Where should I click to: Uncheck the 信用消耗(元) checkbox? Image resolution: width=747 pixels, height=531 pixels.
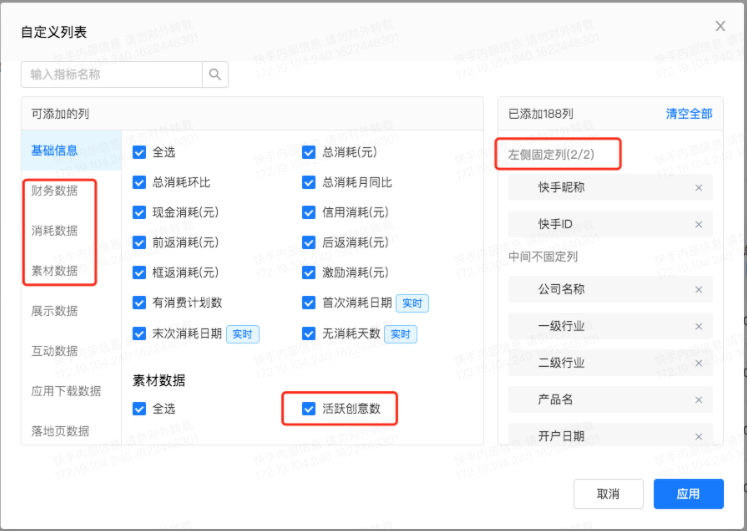(x=309, y=212)
